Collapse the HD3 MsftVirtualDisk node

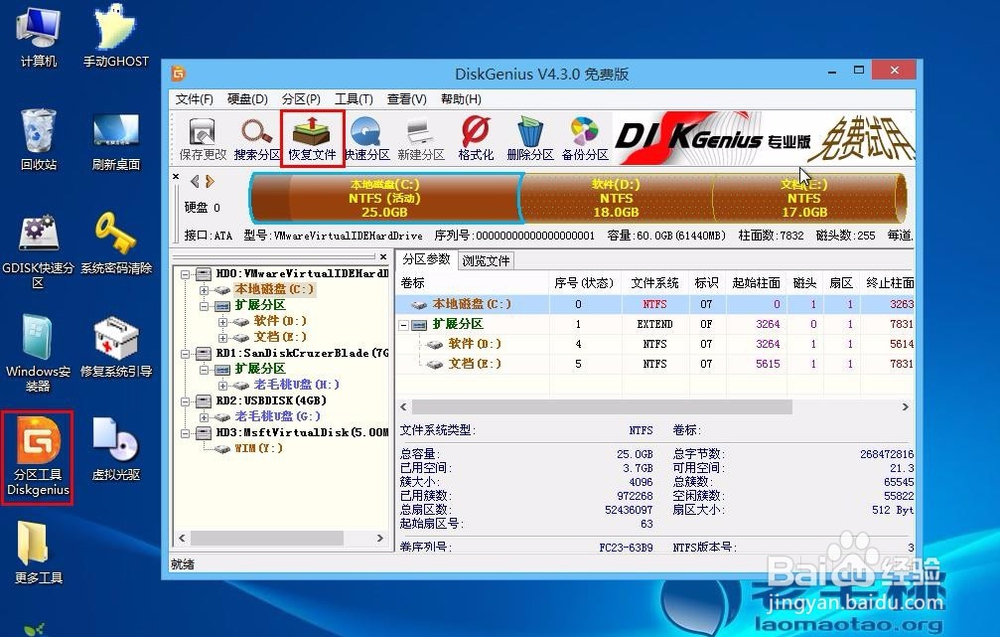(x=184, y=434)
